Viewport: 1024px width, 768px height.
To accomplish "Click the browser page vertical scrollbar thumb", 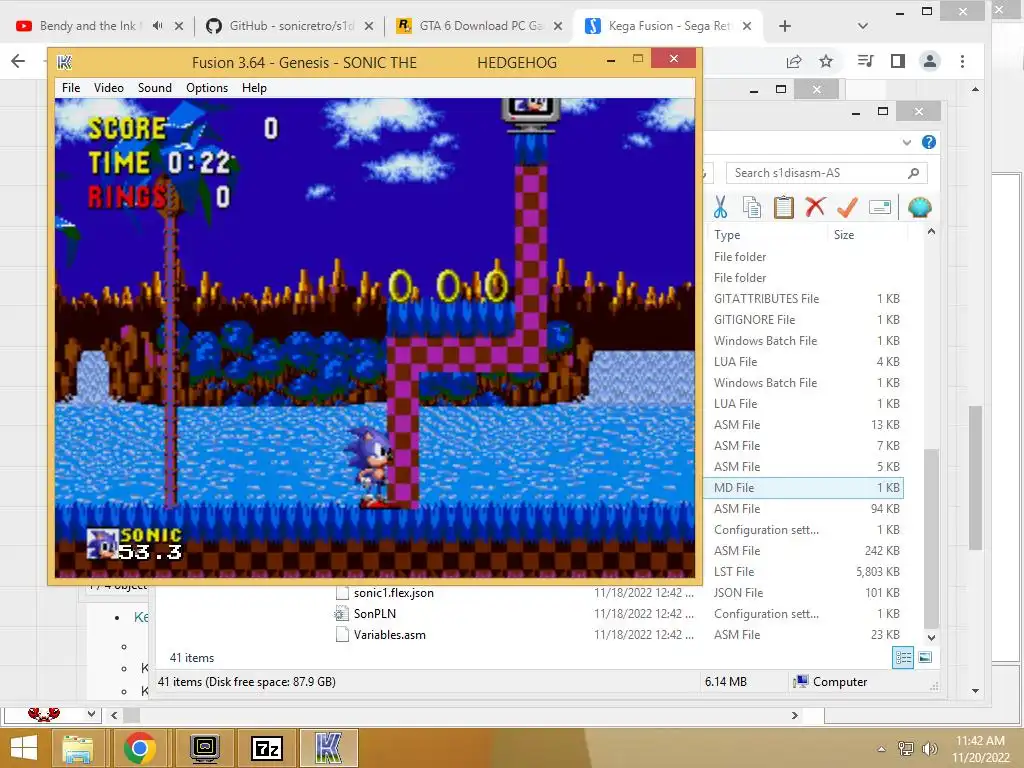I will point(976,478).
